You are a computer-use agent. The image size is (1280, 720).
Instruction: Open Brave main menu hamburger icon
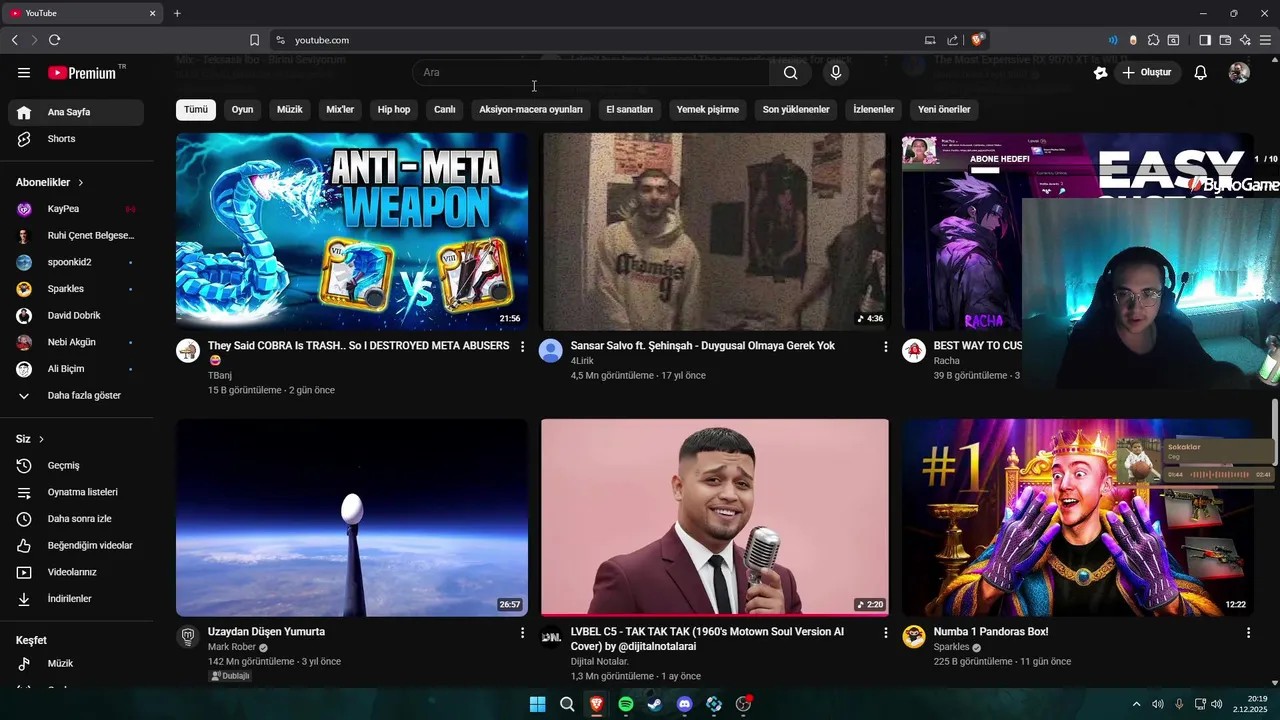click(x=1266, y=40)
